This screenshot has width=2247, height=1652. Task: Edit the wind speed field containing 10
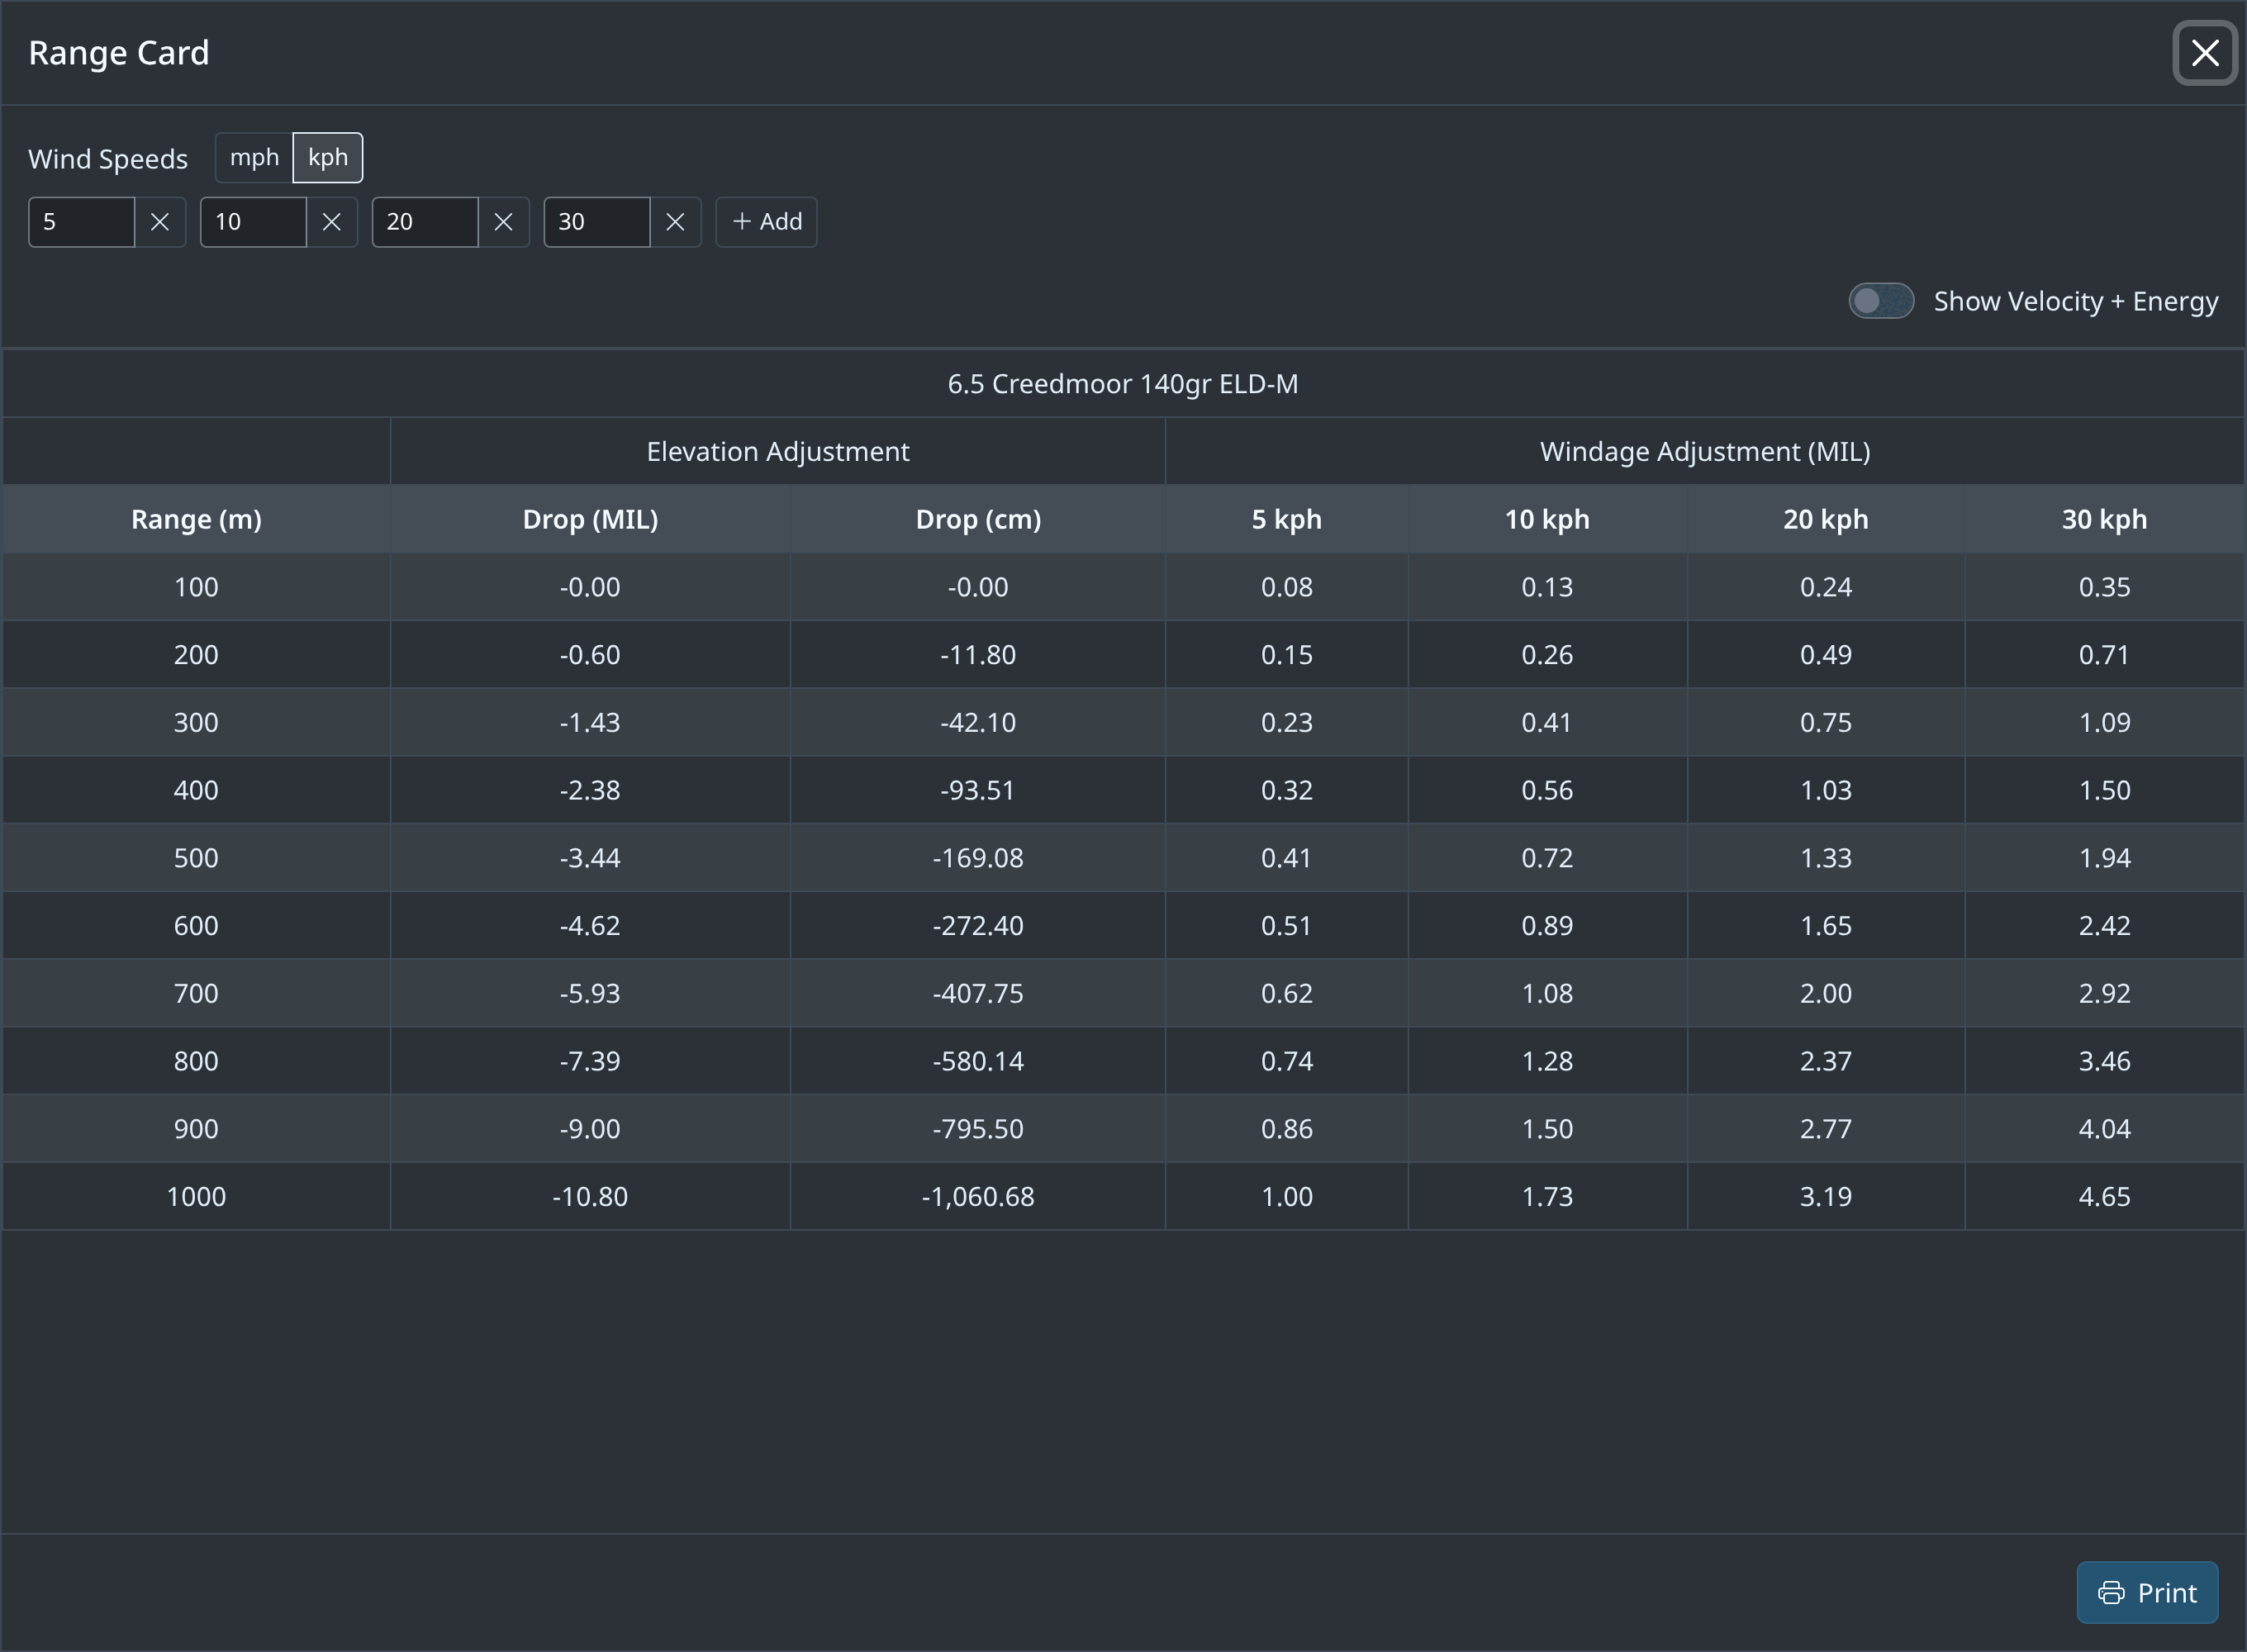pos(254,222)
